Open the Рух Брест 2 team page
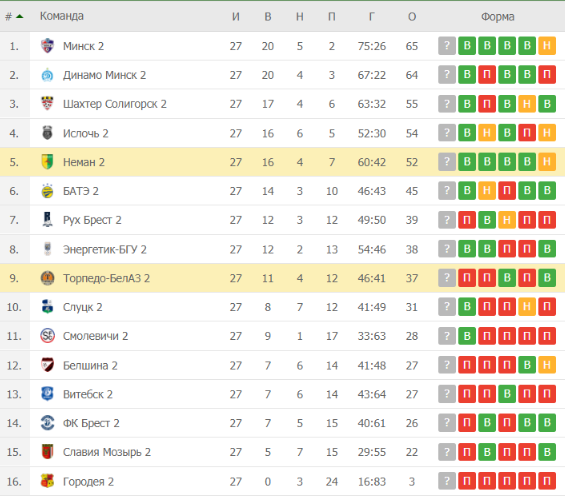 [92, 220]
